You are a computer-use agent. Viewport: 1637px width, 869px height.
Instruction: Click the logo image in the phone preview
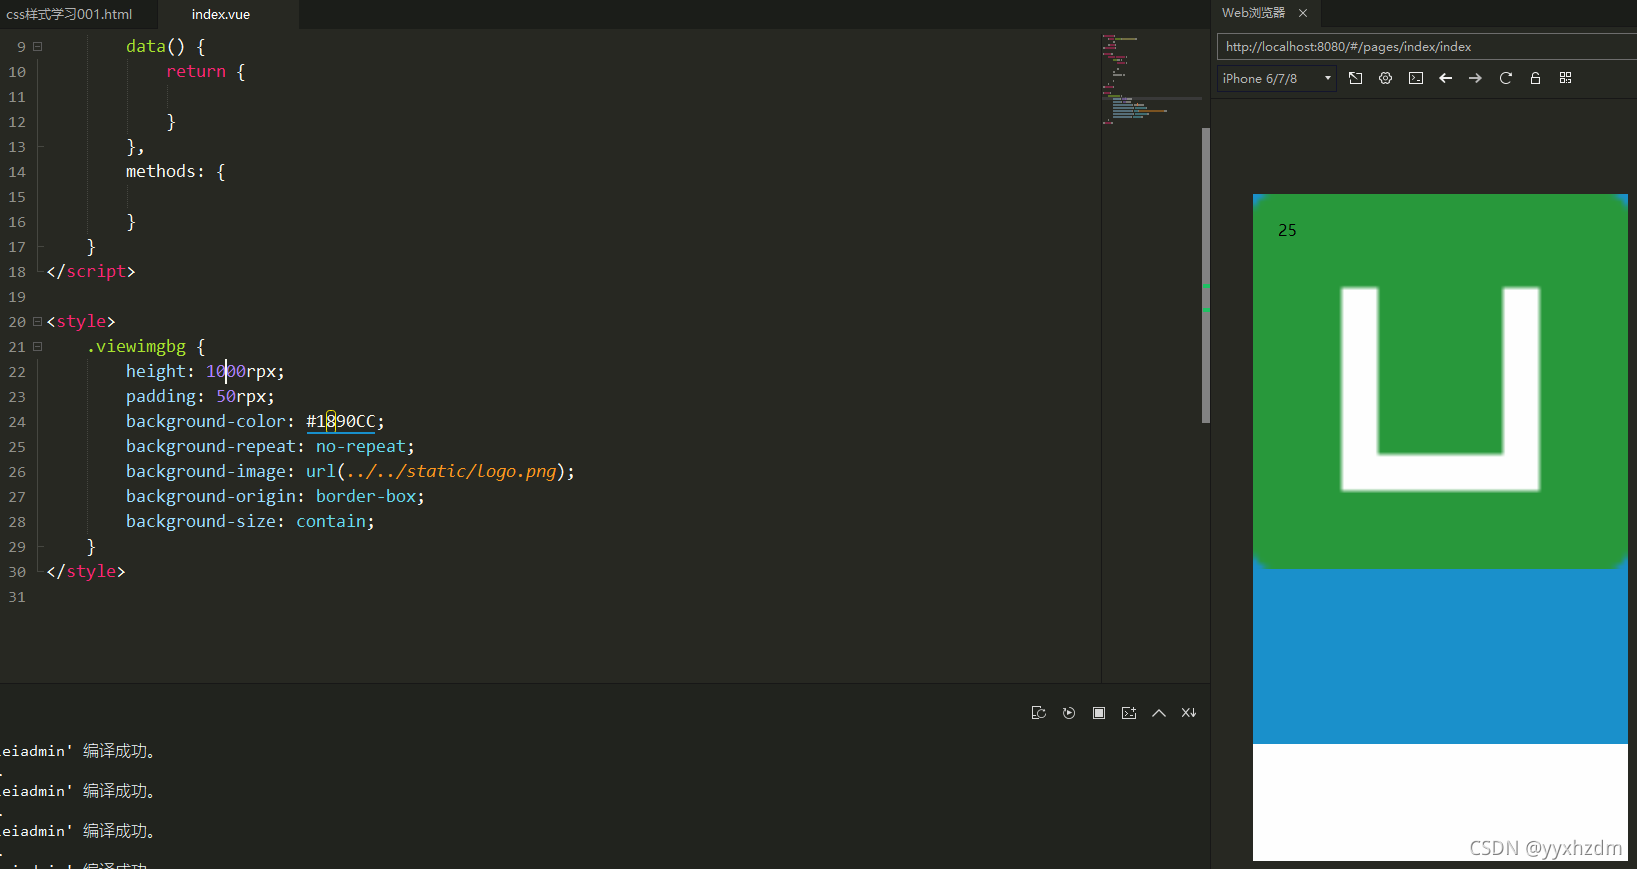click(1440, 382)
